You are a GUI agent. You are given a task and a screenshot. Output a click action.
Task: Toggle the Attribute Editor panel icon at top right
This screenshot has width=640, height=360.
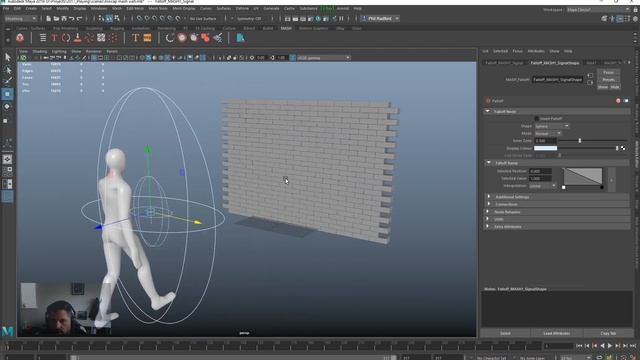click(620, 18)
